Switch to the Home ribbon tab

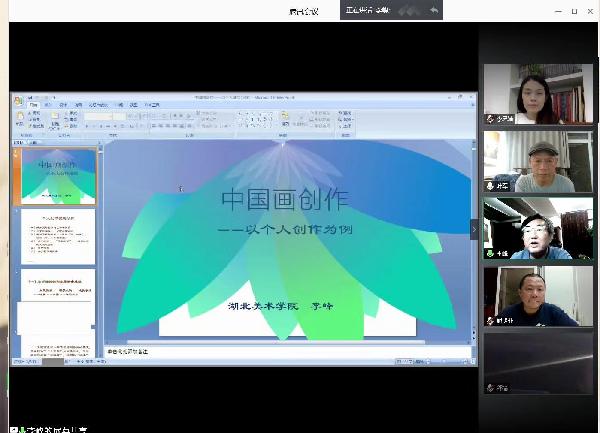click(x=33, y=104)
